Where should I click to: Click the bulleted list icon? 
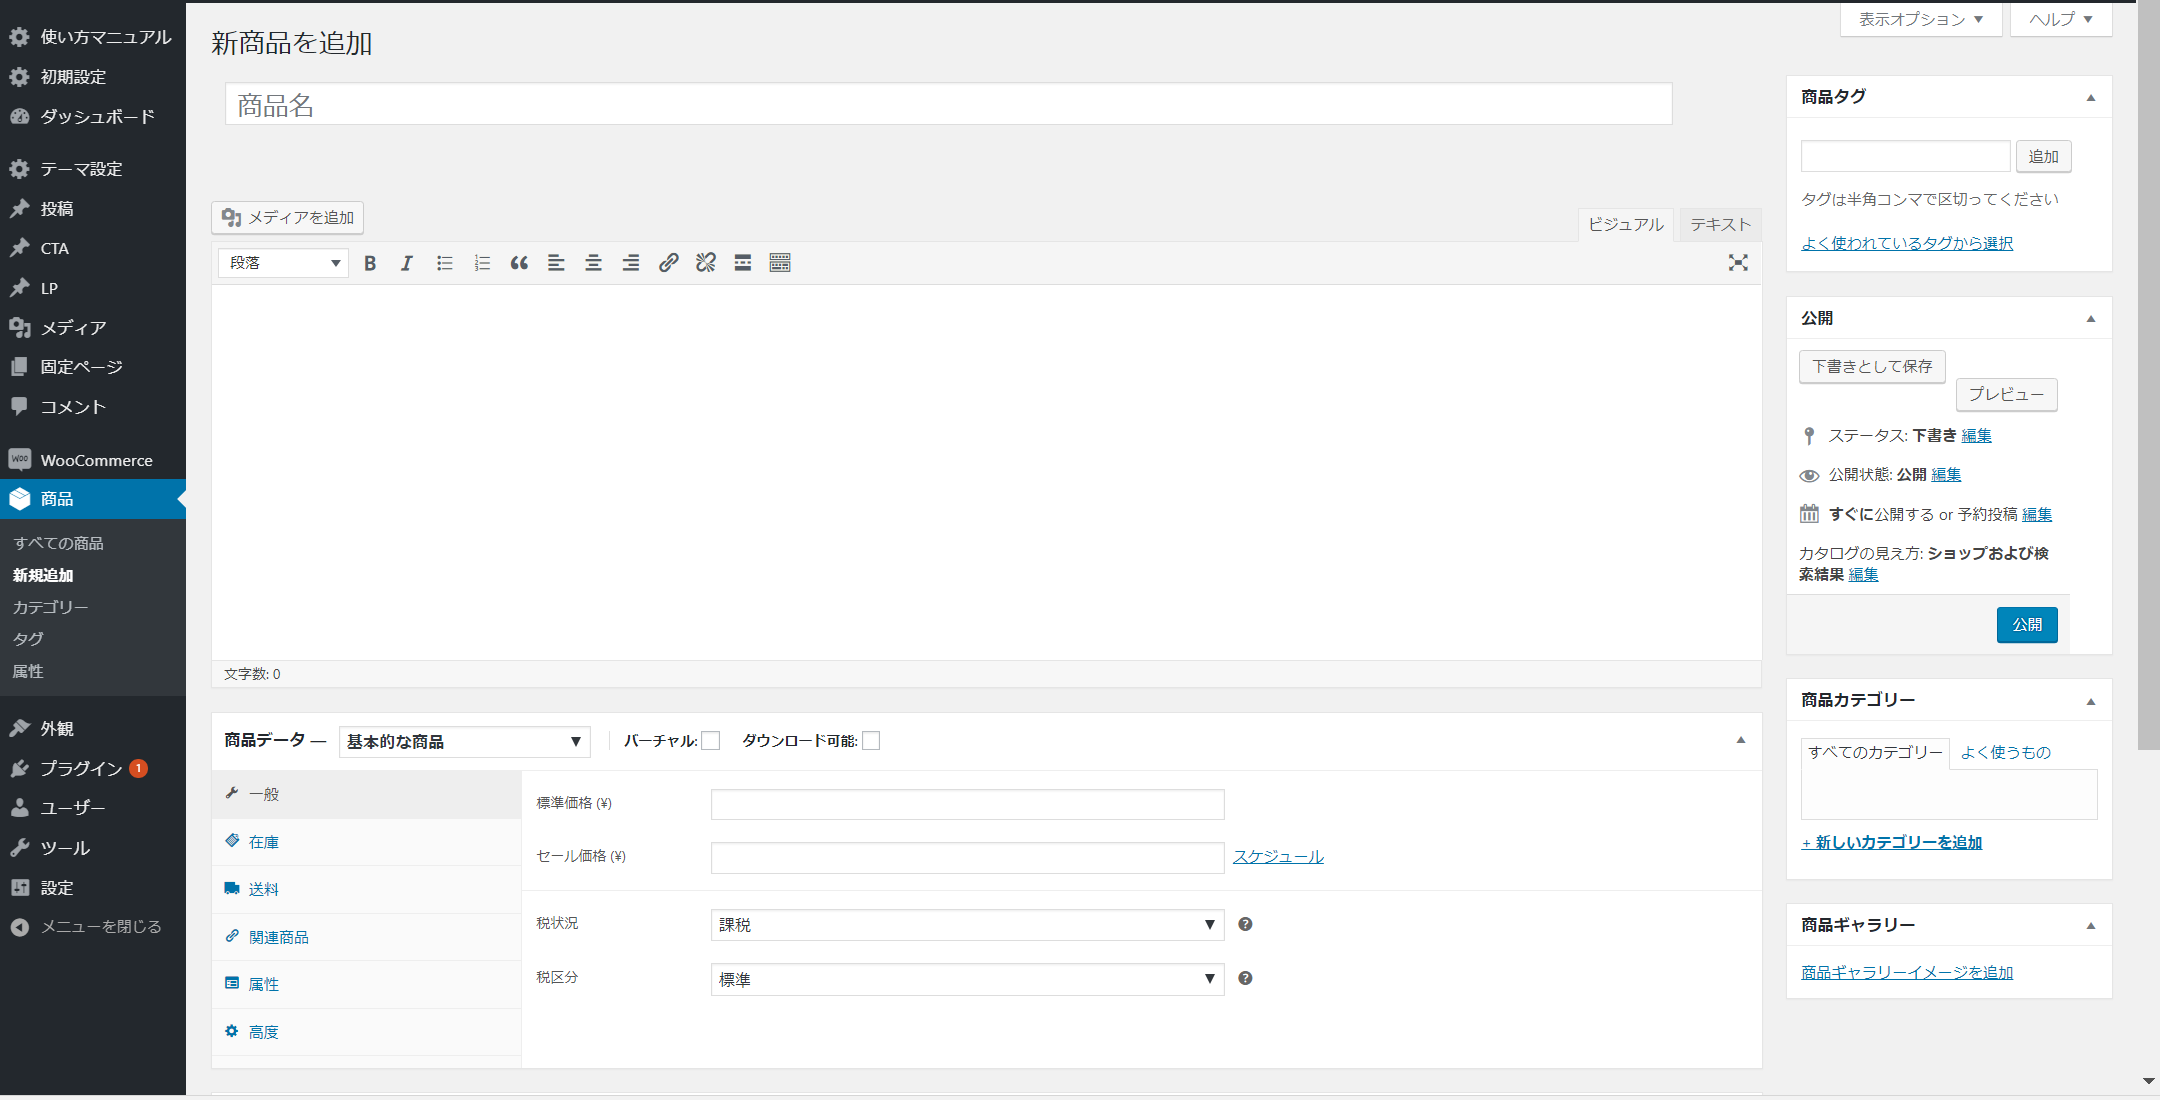(445, 263)
